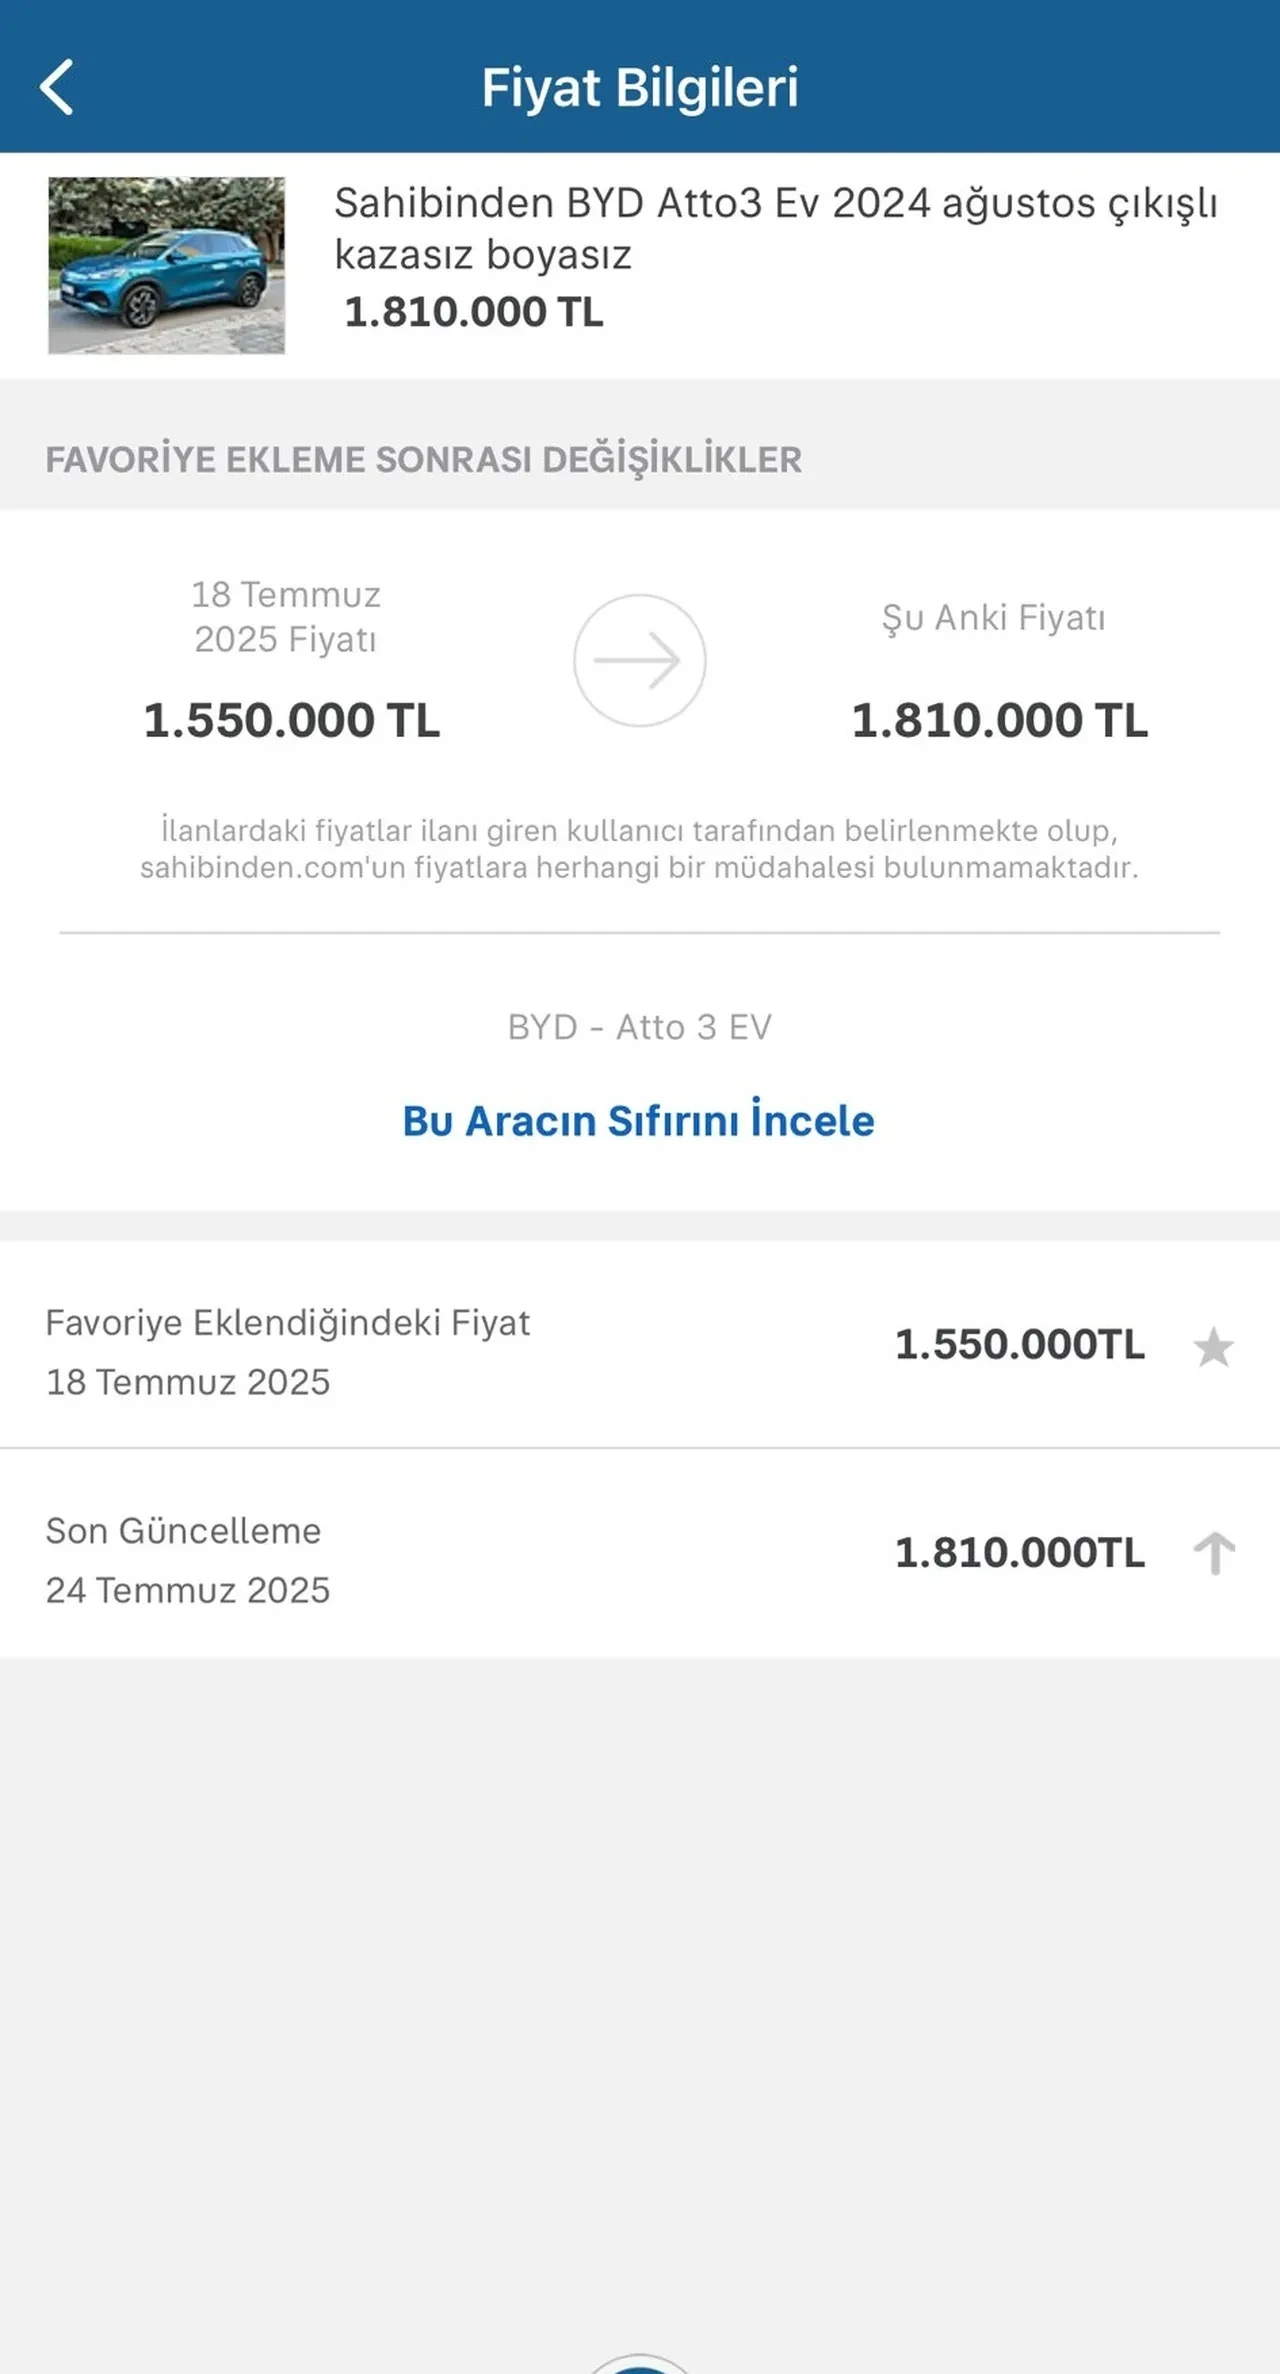
Task: Open the blue BYD car thumbnail
Action: coord(166,265)
